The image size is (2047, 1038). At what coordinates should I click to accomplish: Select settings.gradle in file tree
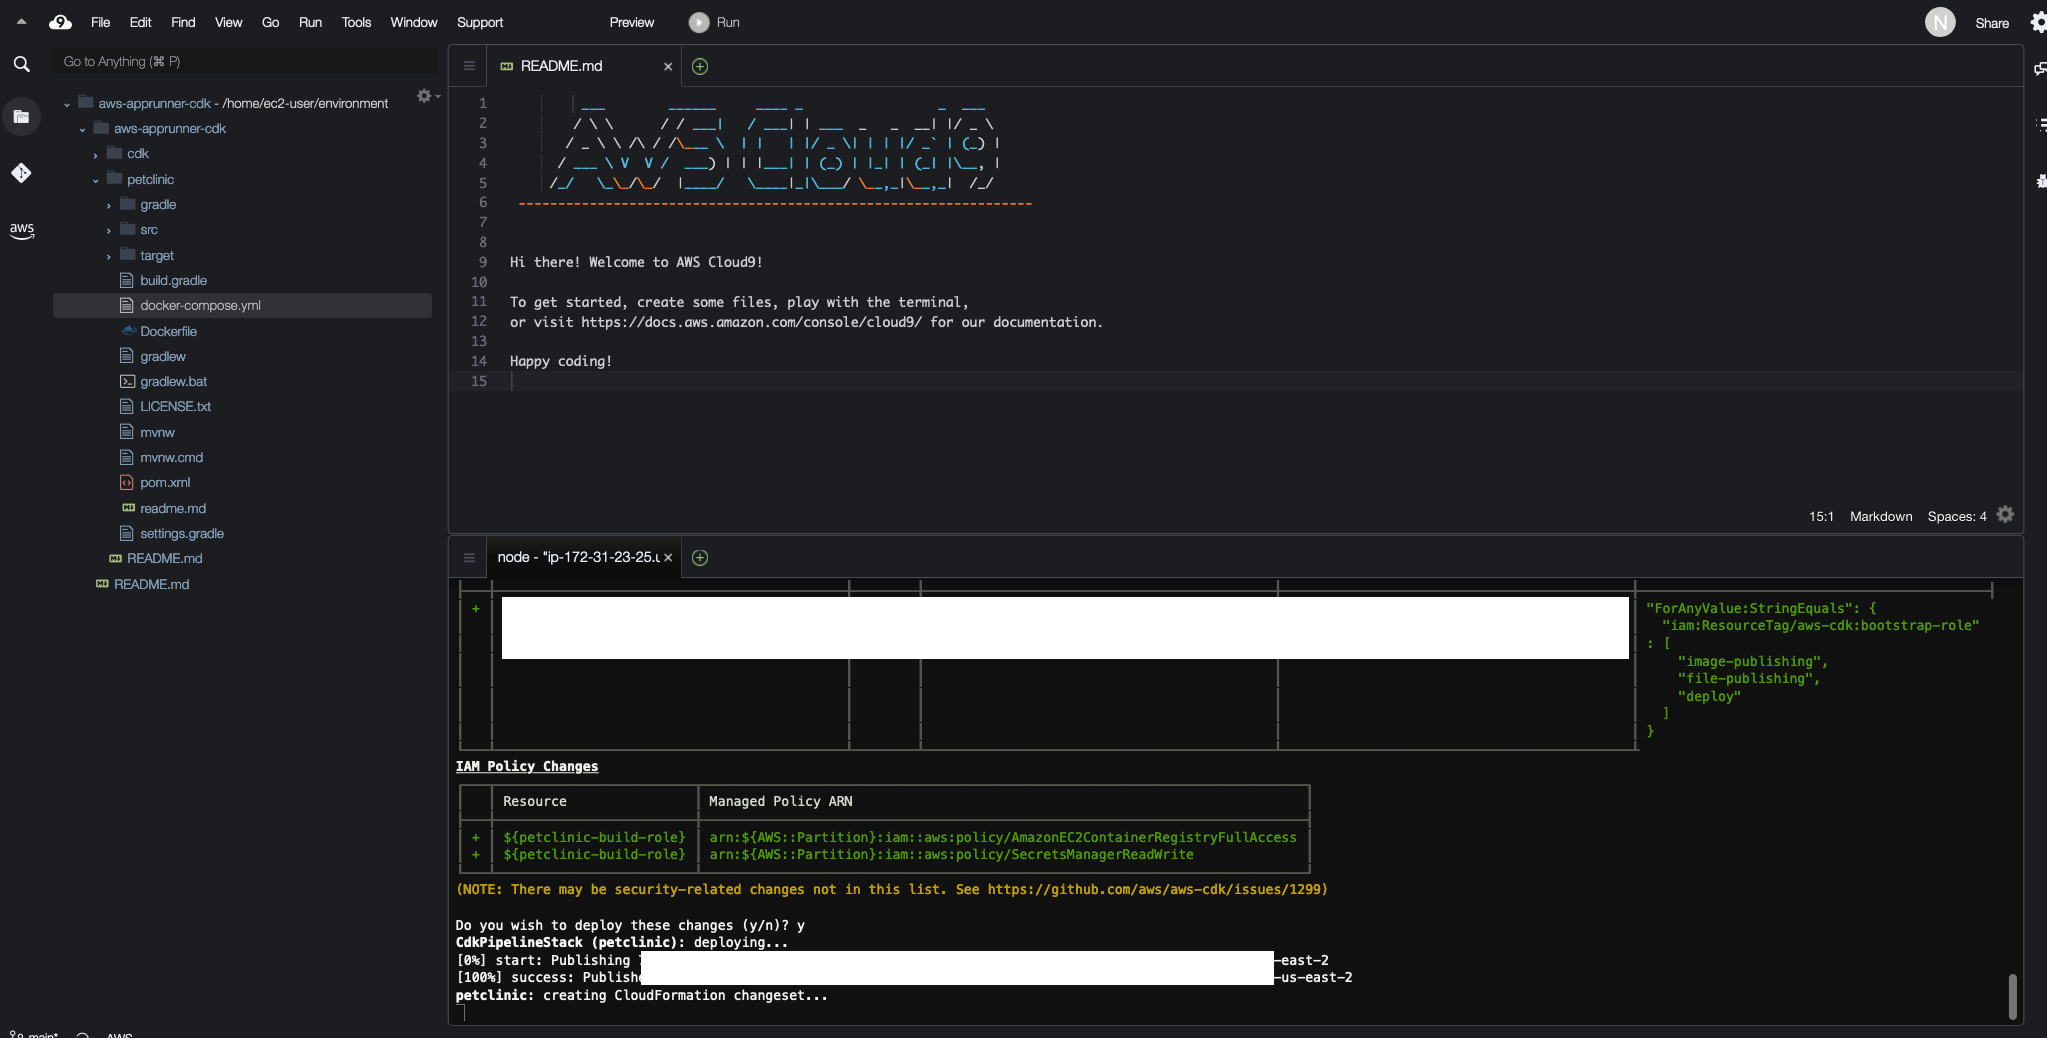tap(182, 533)
